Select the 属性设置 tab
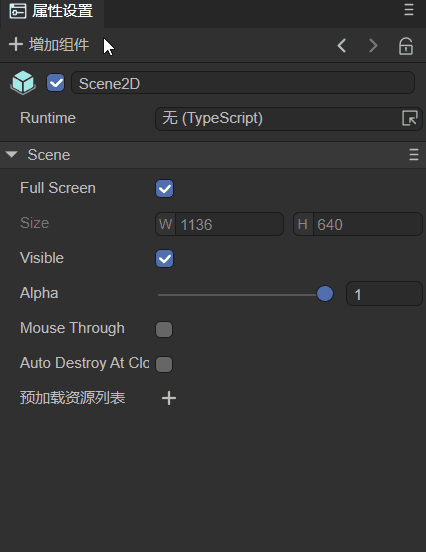Image resolution: width=426 pixels, height=552 pixels. point(52,11)
